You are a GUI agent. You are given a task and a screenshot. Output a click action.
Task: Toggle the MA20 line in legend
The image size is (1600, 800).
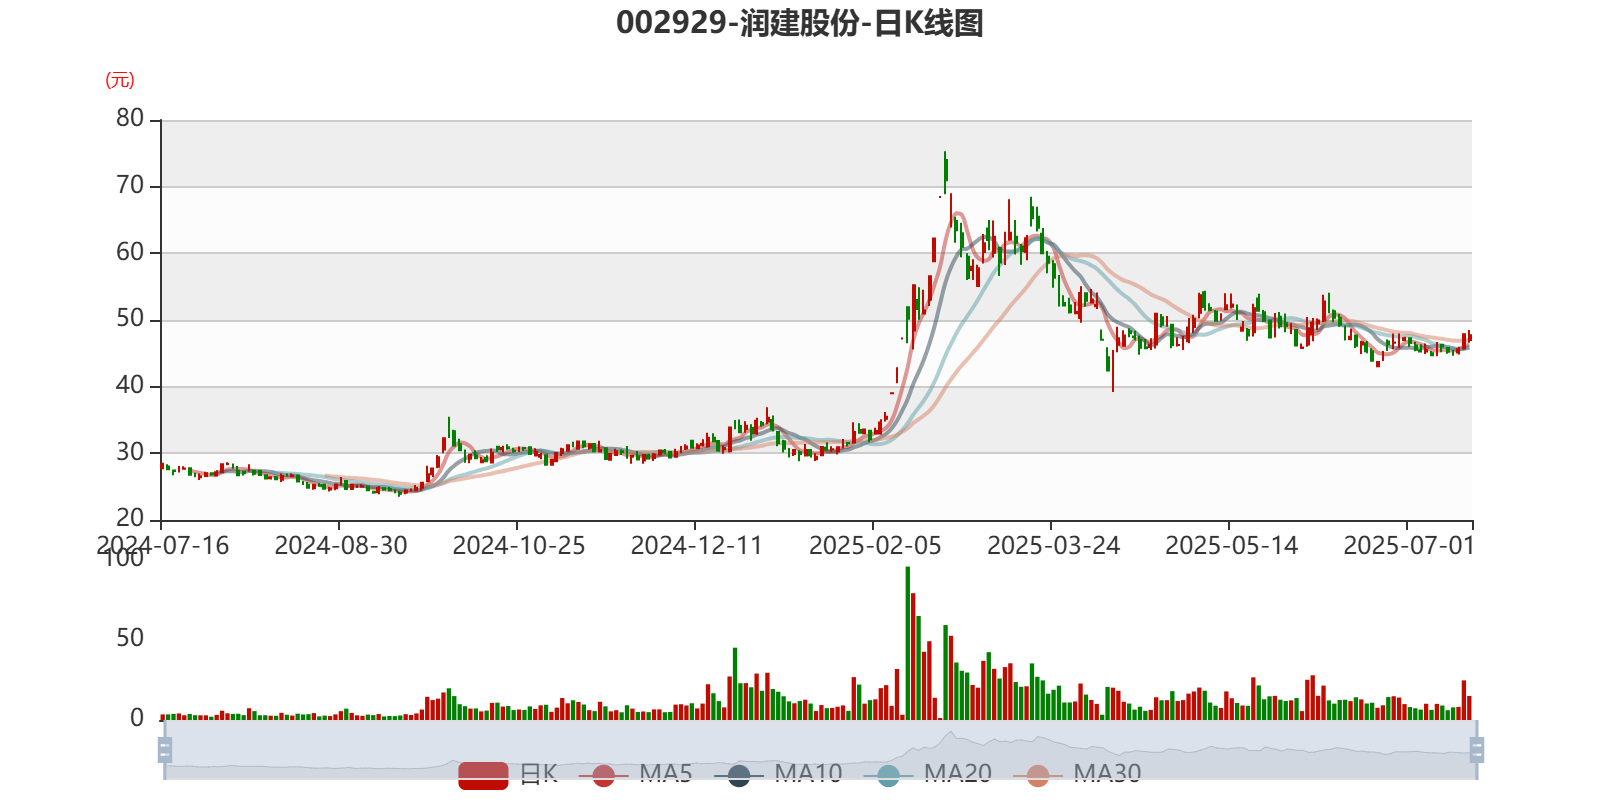click(x=928, y=774)
